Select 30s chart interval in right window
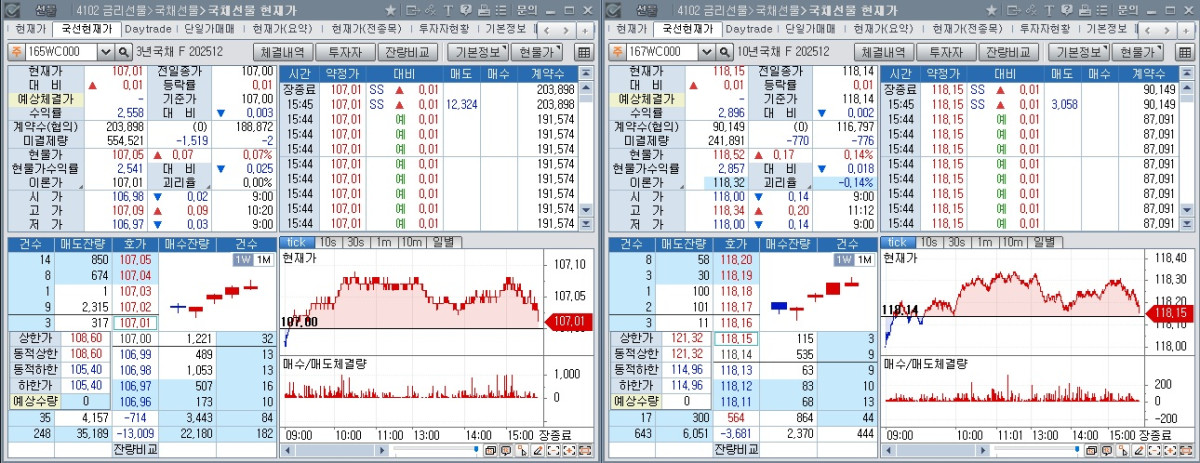Screen dimensions: 1200x463 tap(957, 242)
